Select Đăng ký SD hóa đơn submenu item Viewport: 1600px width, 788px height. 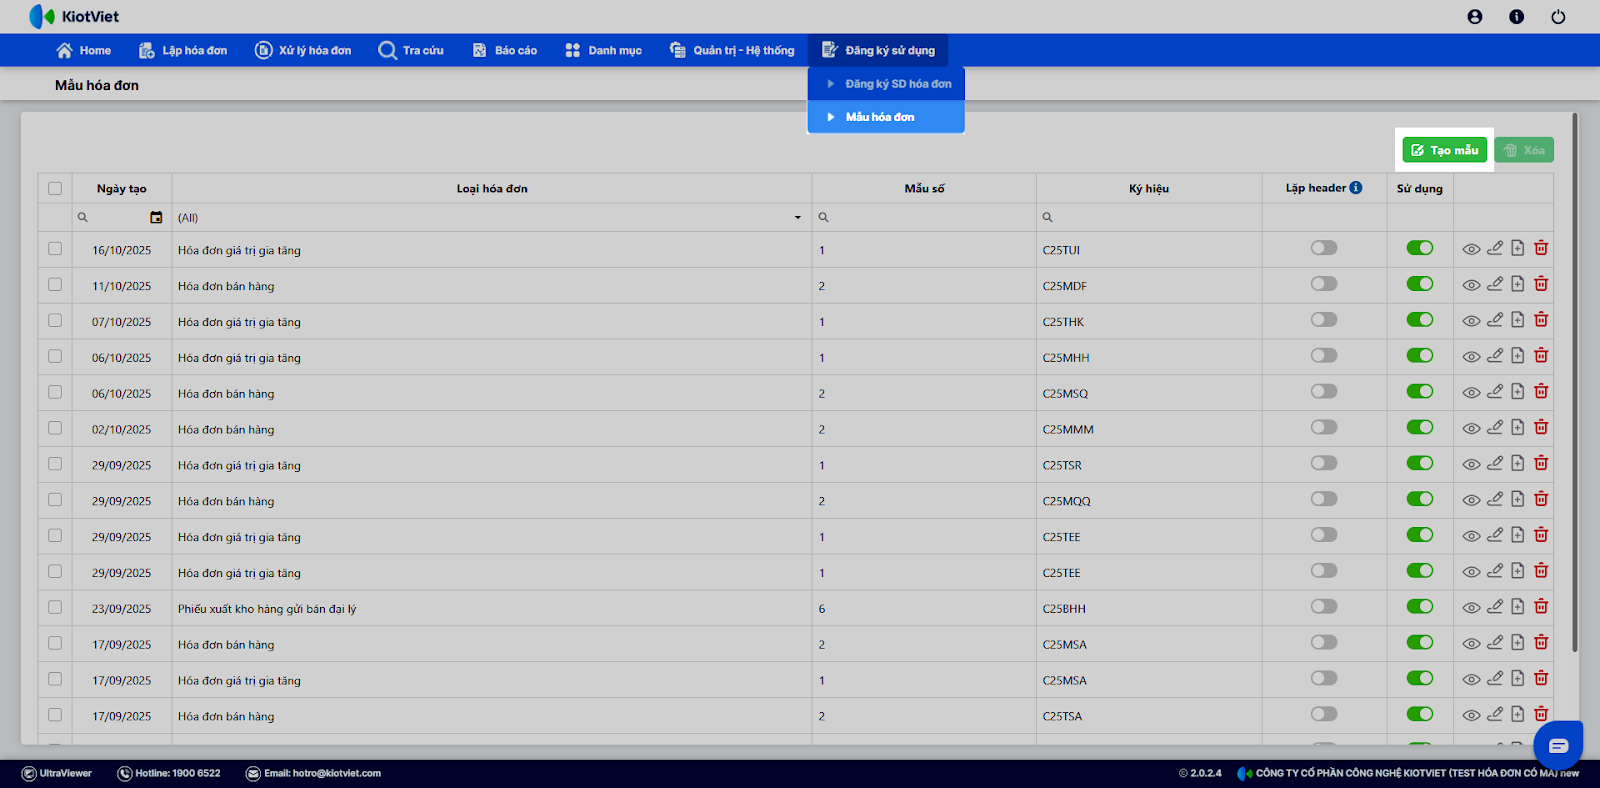pos(886,84)
